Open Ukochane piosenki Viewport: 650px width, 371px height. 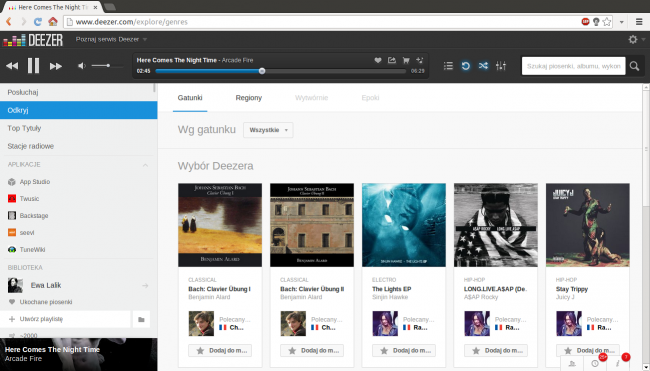click(40, 302)
